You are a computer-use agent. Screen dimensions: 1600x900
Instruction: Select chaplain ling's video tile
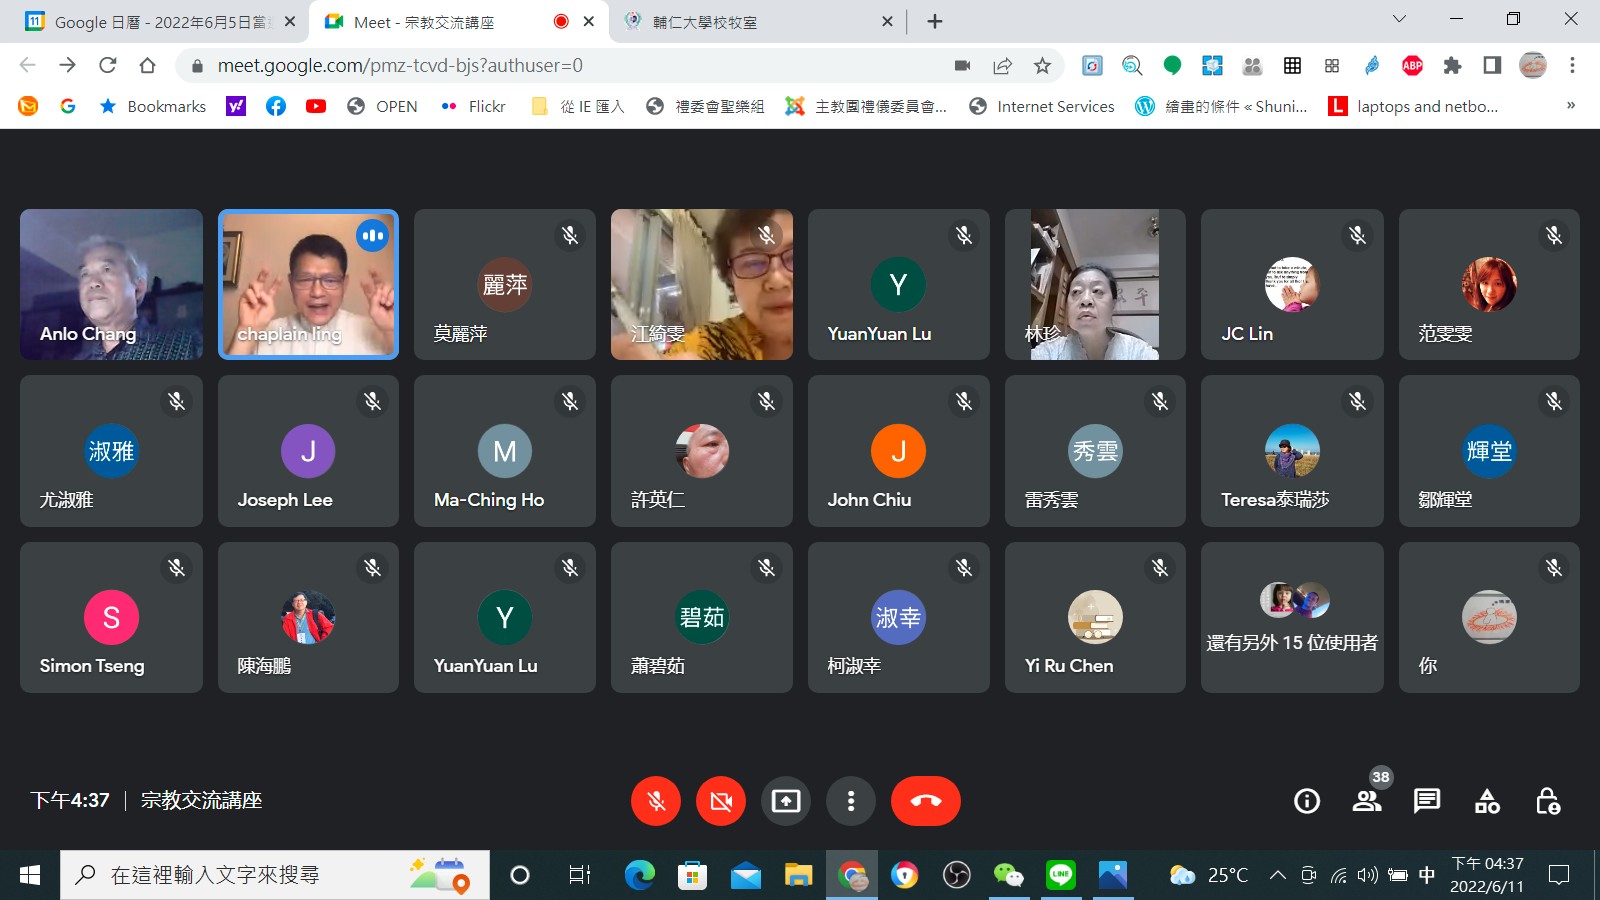click(x=308, y=285)
